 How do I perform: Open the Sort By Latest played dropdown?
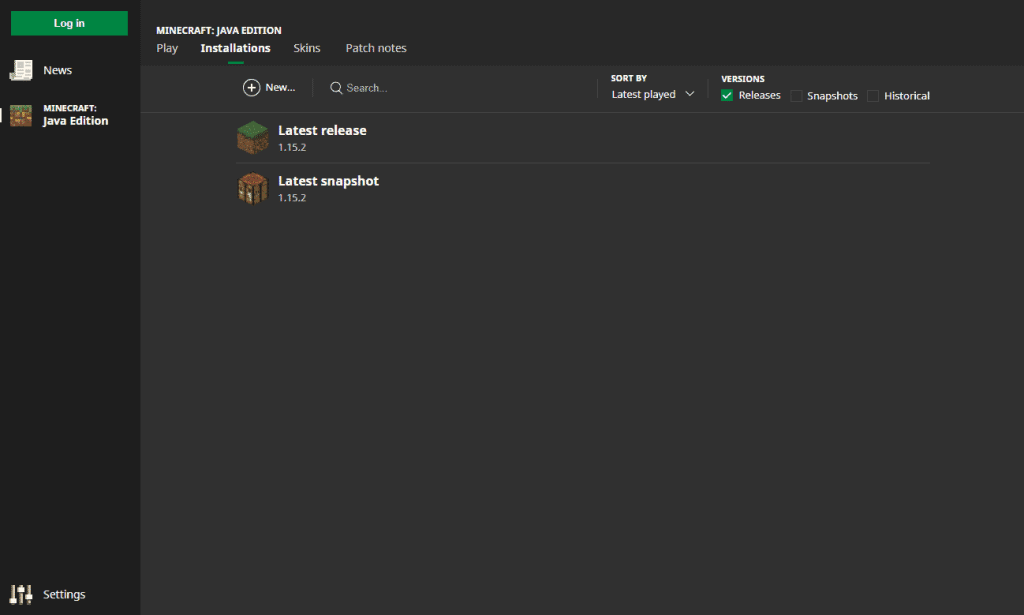tap(652, 95)
